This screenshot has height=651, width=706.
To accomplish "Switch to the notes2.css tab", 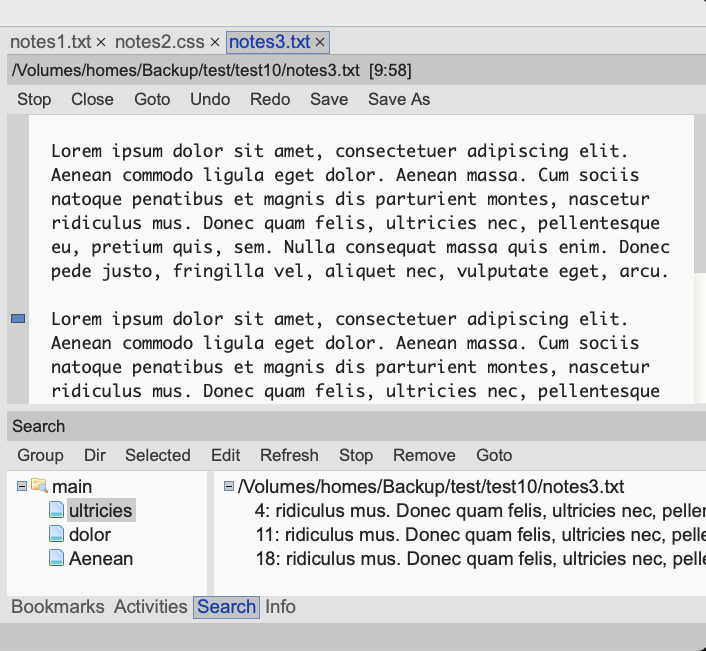I will point(159,42).
